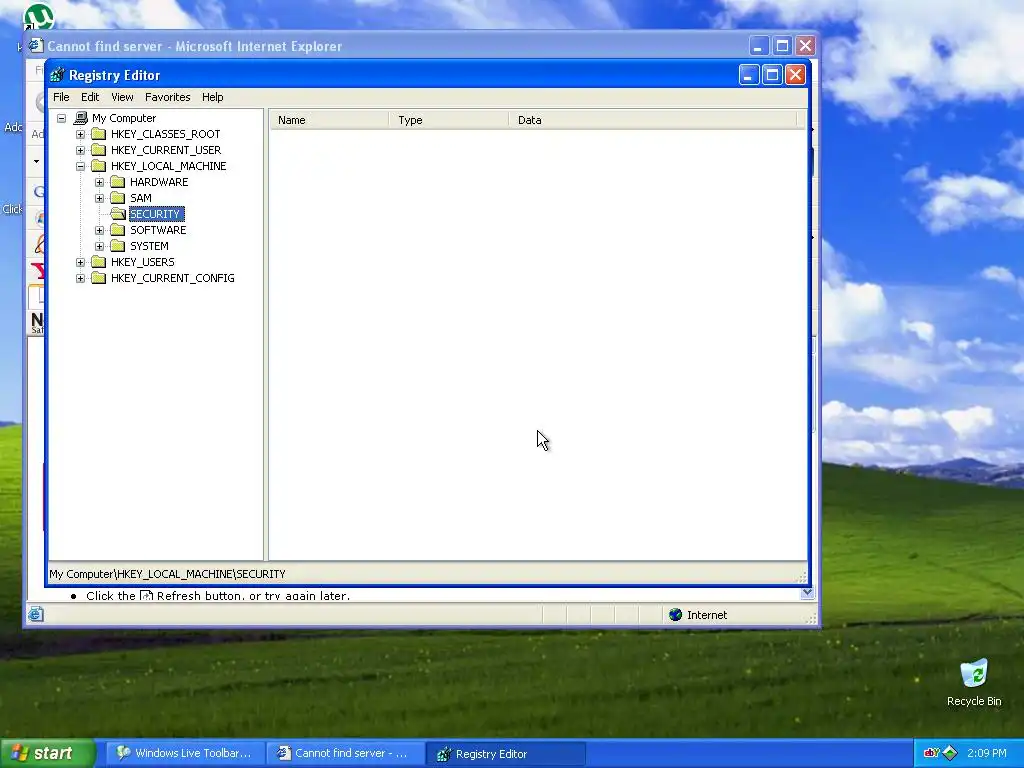The width and height of the screenshot is (1024, 768).
Task: Click the SAM folder icon
Action: pyautogui.click(x=118, y=198)
